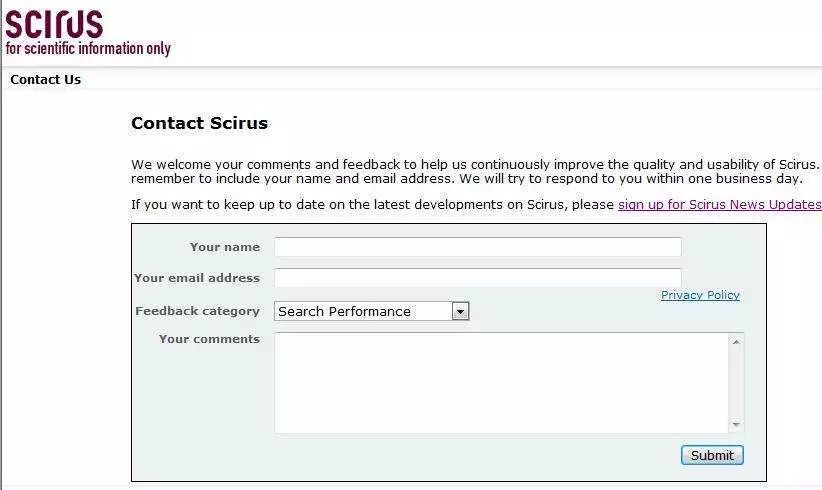Click the comments box scrollbar track
Image resolution: width=822 pixels, height=490 pixels.
(x=737, y=383)
